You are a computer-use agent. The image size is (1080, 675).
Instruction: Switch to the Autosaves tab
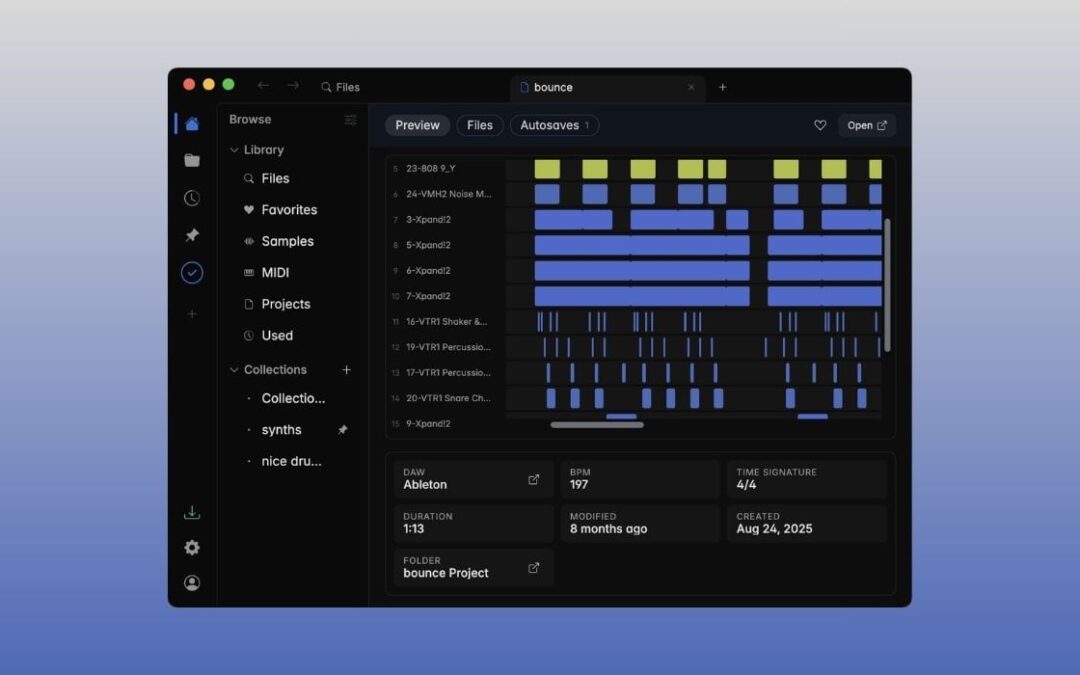point(554,125)
